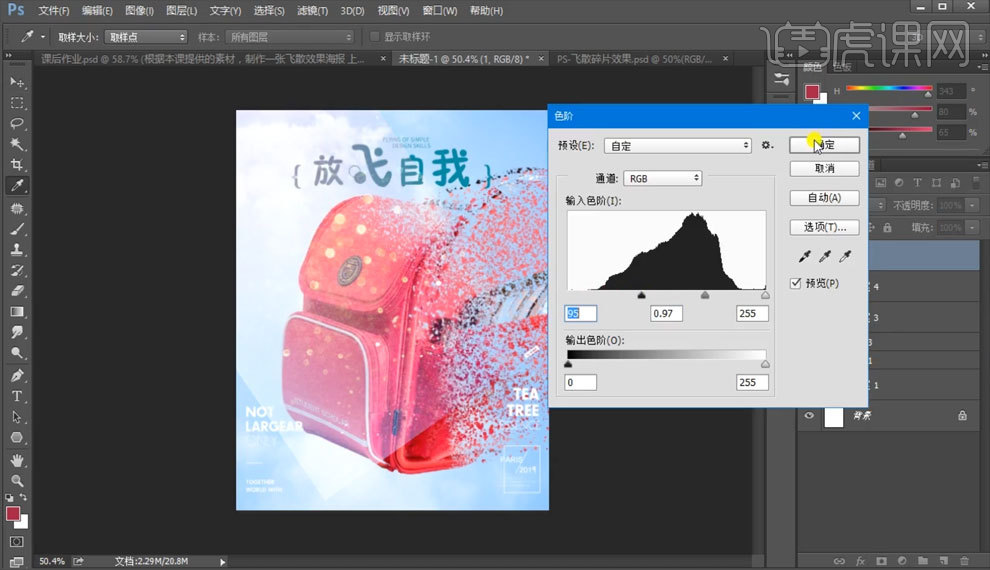Click the 选项(T)... button
The image size is (990, 570).
[x=824, y=227]
